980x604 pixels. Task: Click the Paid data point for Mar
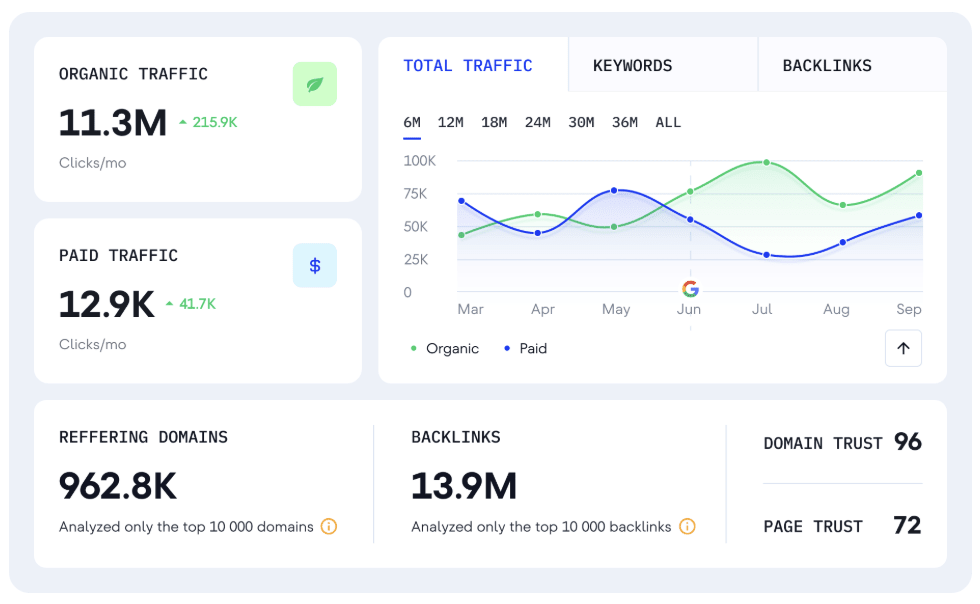[461, 201]
